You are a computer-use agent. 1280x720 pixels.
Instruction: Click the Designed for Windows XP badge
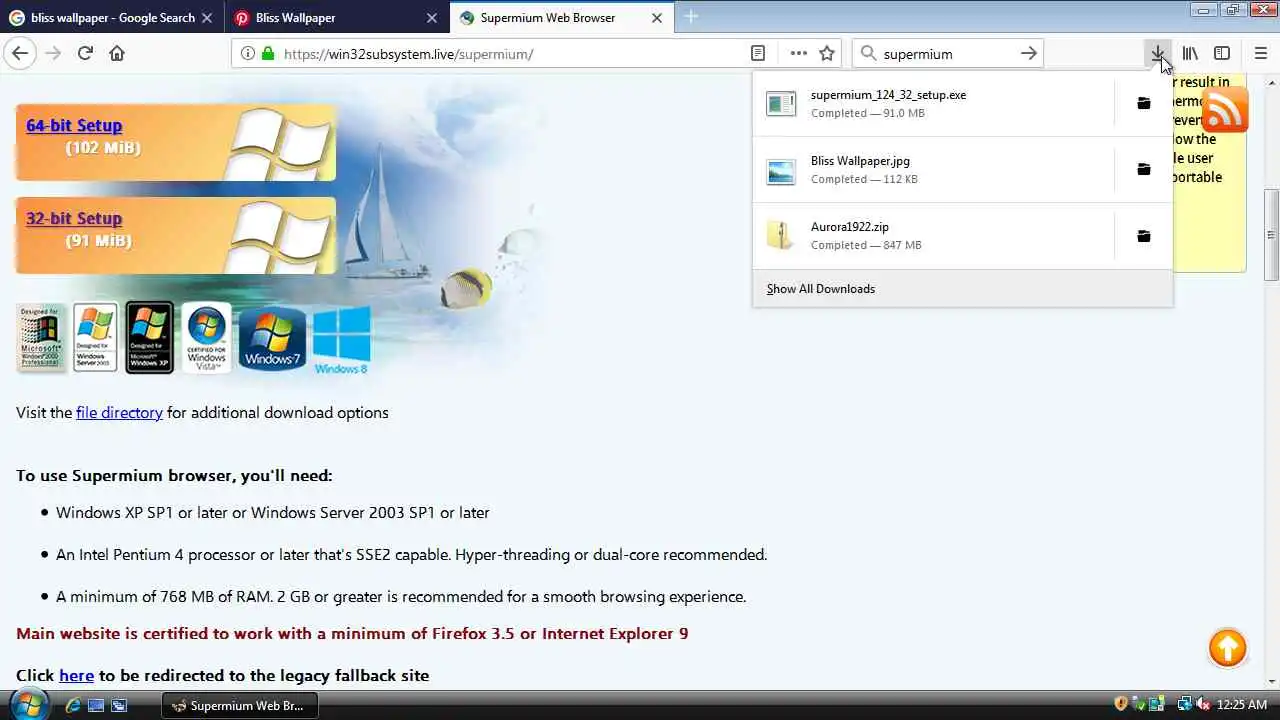pyautogui.click(x=149, y=338)
